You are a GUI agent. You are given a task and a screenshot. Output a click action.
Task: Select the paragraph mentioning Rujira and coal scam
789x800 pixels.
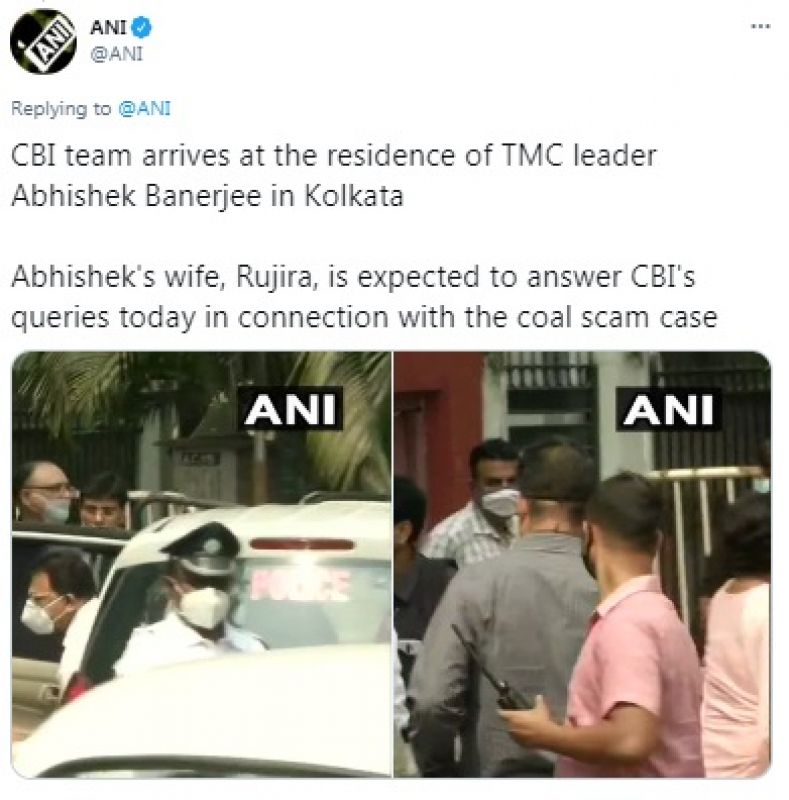click(x=364, y=297)
